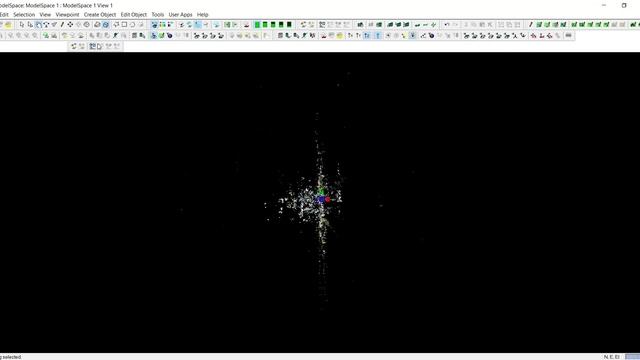This screenshot has height=360, width=640.
Task: Select the polygon fence tool
Action: (x=116, y=25)
